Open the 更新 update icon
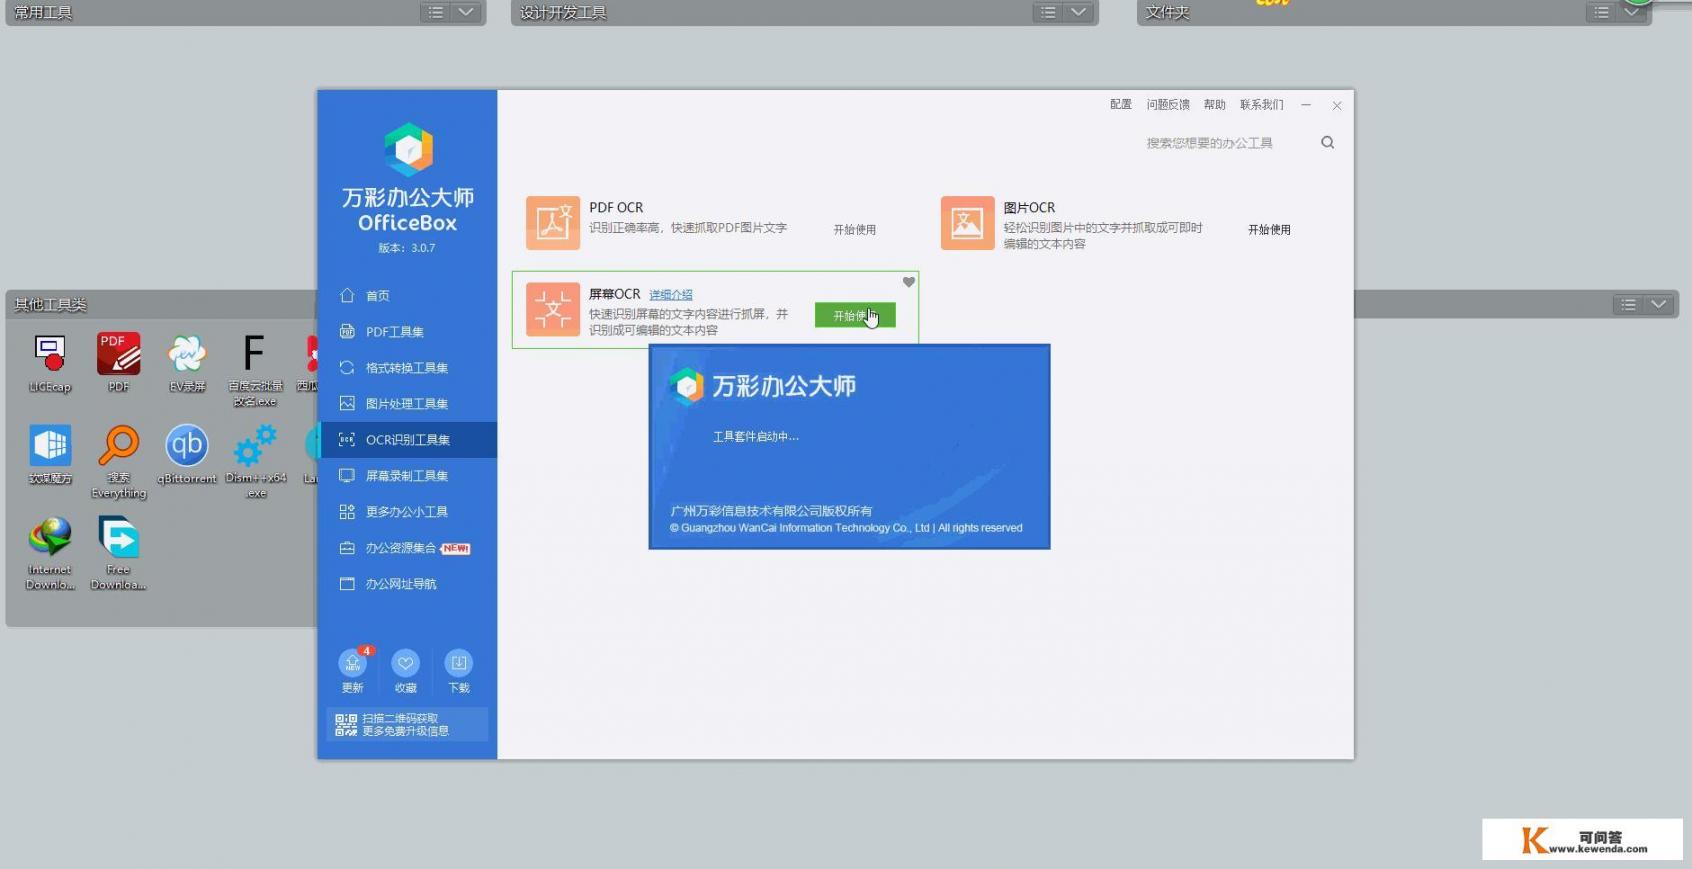The width and height of the screenshot is (1692, 869). (353, 663)
